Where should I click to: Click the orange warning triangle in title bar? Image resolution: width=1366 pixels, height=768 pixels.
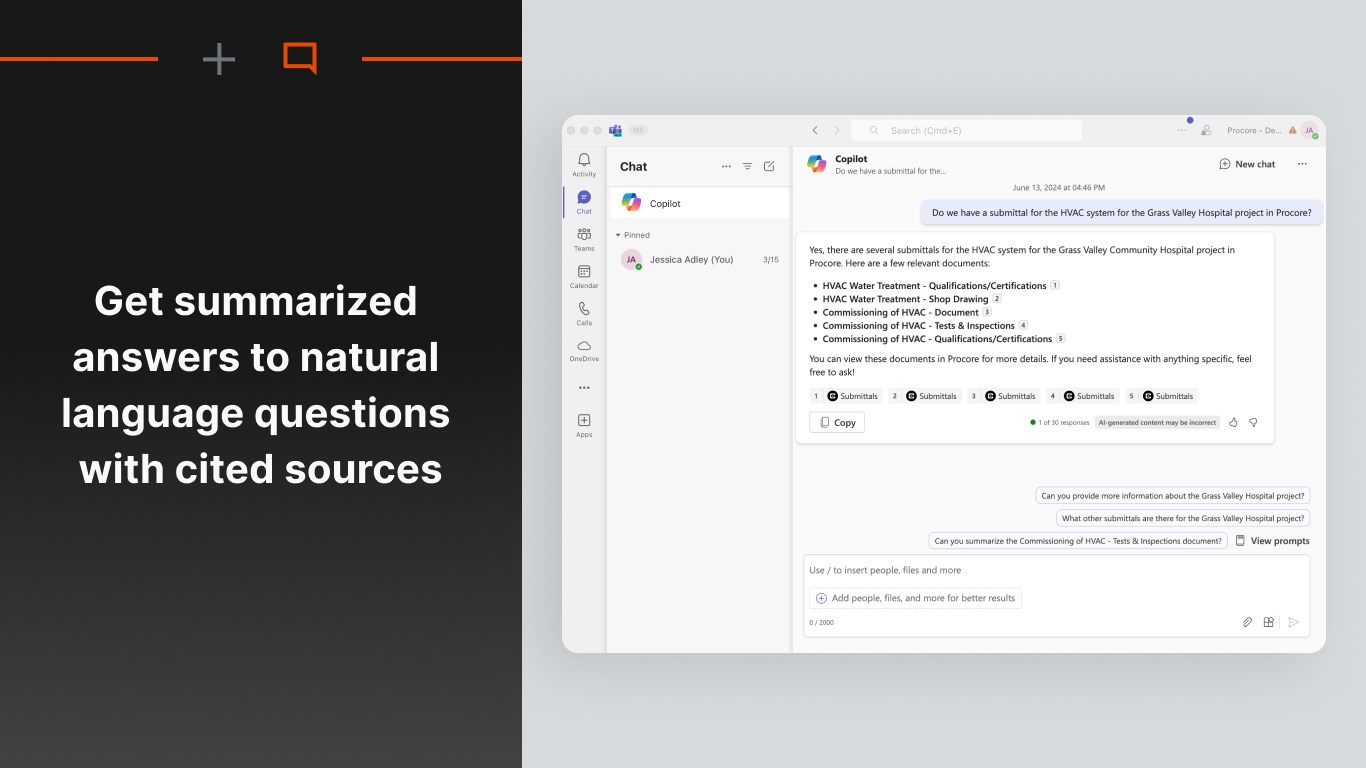[1292, 130]
